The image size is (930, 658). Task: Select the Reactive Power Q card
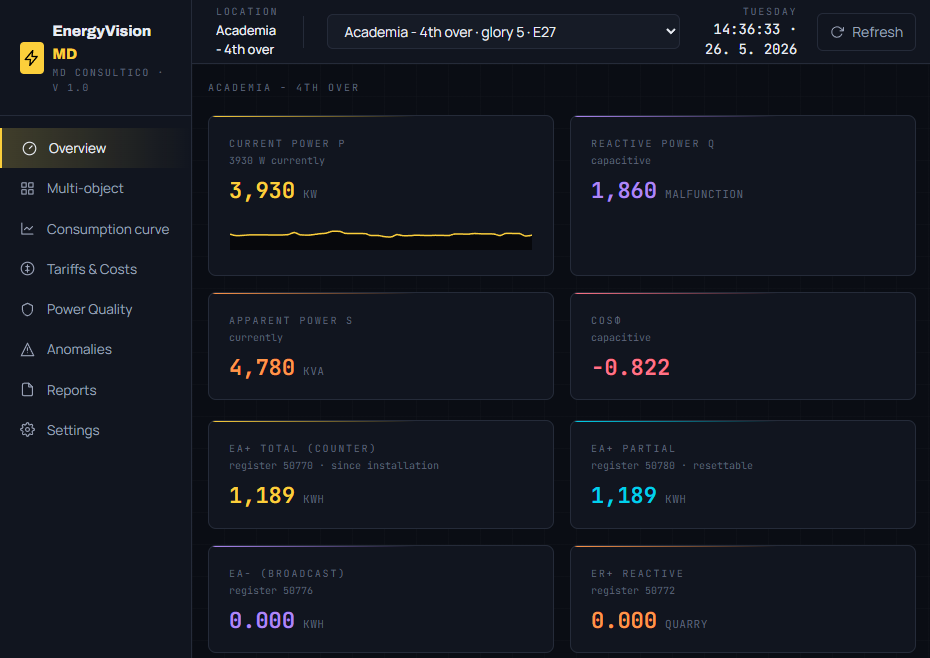(x=743, y=196)
